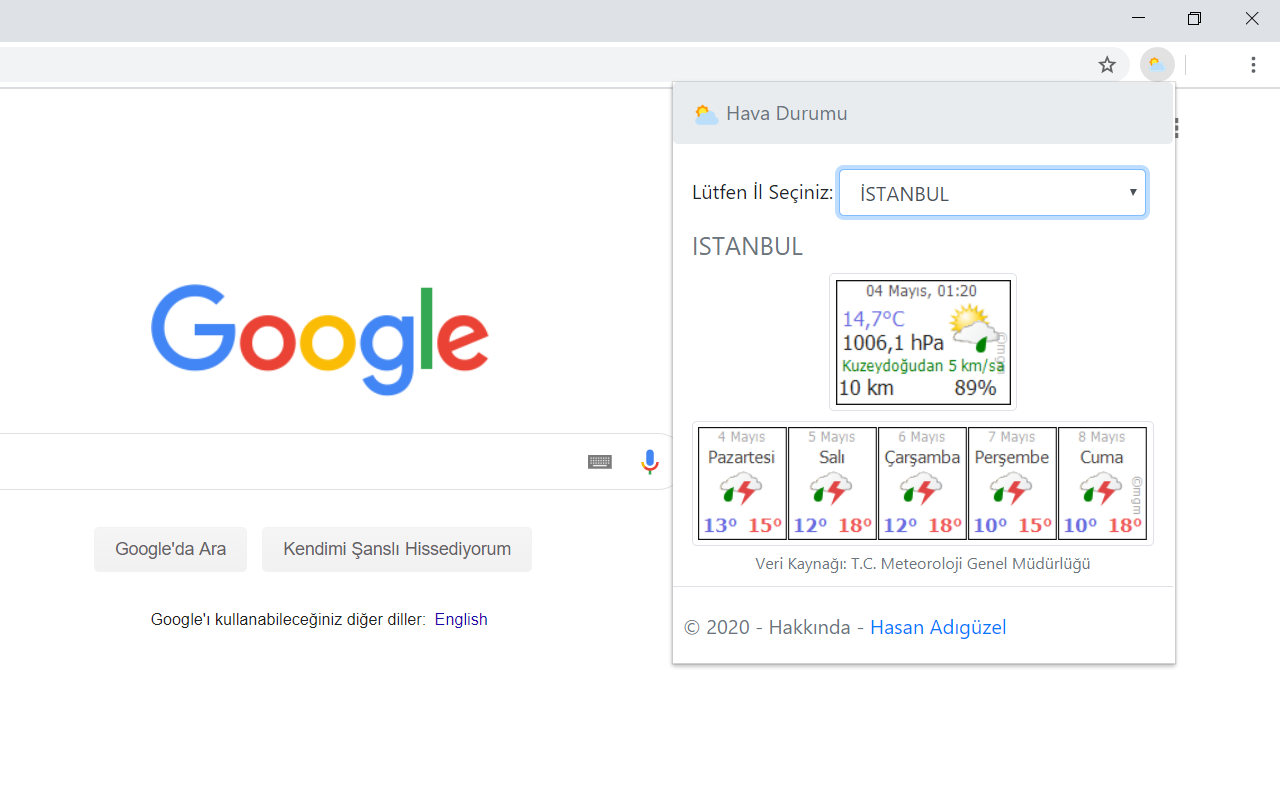Click the 1006,1 hPa pressure value
Image resolution: width=1280 pixels, height=800 pixels.
pyautogui.click(x=892, y=343)
